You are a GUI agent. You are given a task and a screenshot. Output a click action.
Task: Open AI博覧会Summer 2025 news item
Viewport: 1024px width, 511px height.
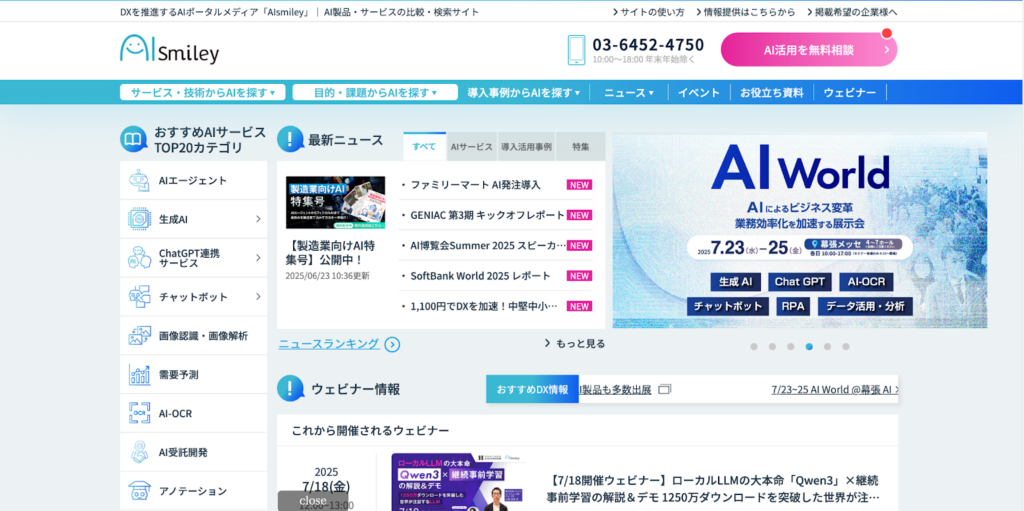(x=488, y=246)
